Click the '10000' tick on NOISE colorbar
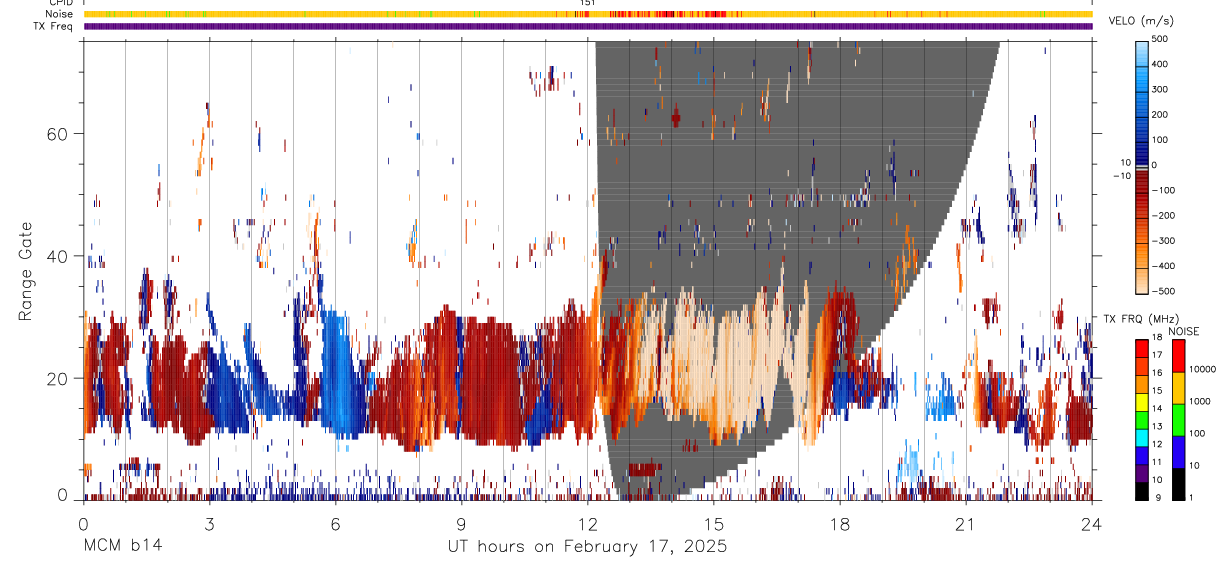This screenshot has width=1228, height=567. pos(1203,370)
